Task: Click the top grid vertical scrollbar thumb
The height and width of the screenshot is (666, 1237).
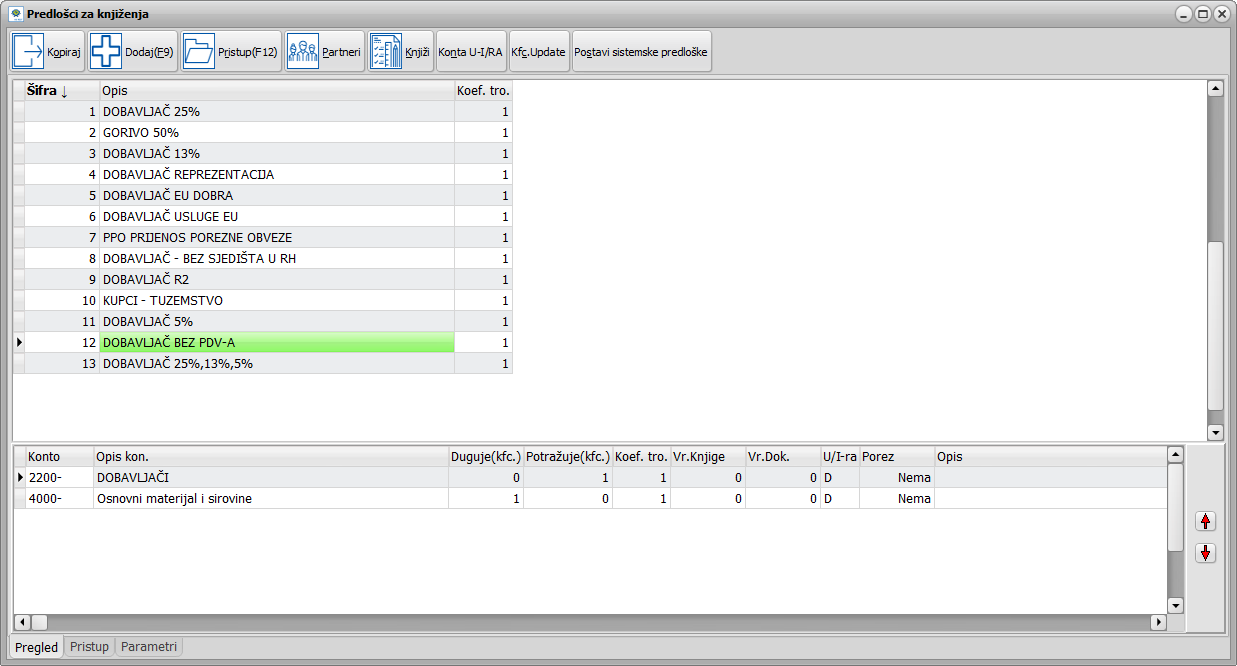Action: (1215, 325)
